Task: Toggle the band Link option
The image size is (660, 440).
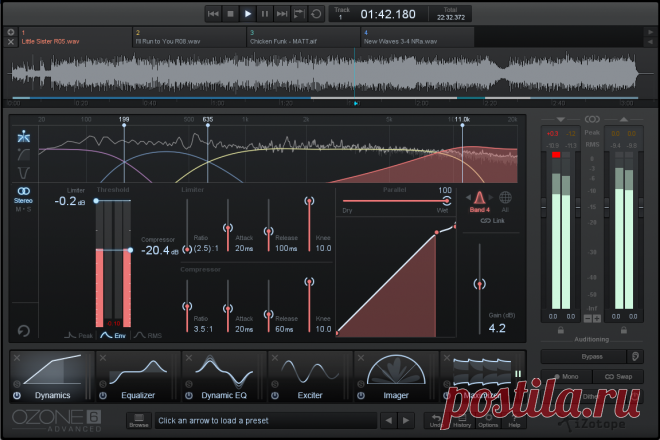Action: point(492,221)
